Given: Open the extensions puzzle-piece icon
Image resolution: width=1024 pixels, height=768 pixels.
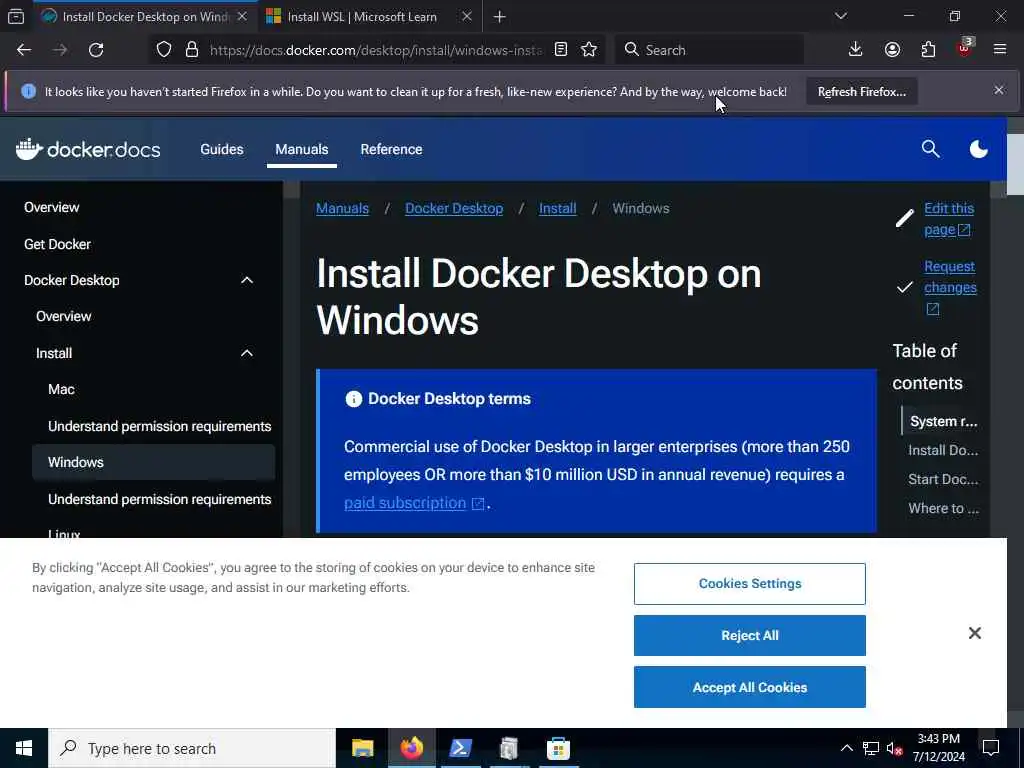Looking at the screenshot, I should 928,50.
